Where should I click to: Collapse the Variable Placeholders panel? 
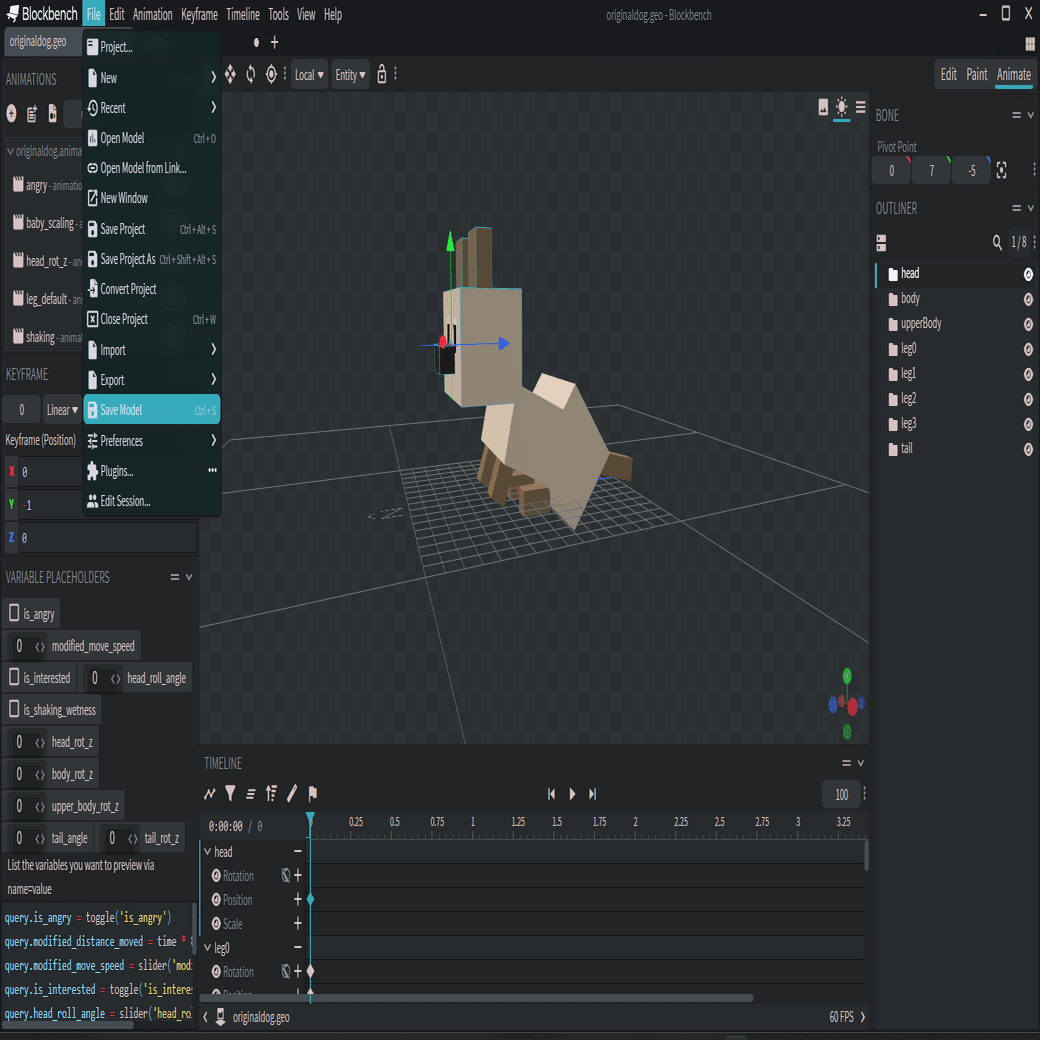click(x=189, y=577)
